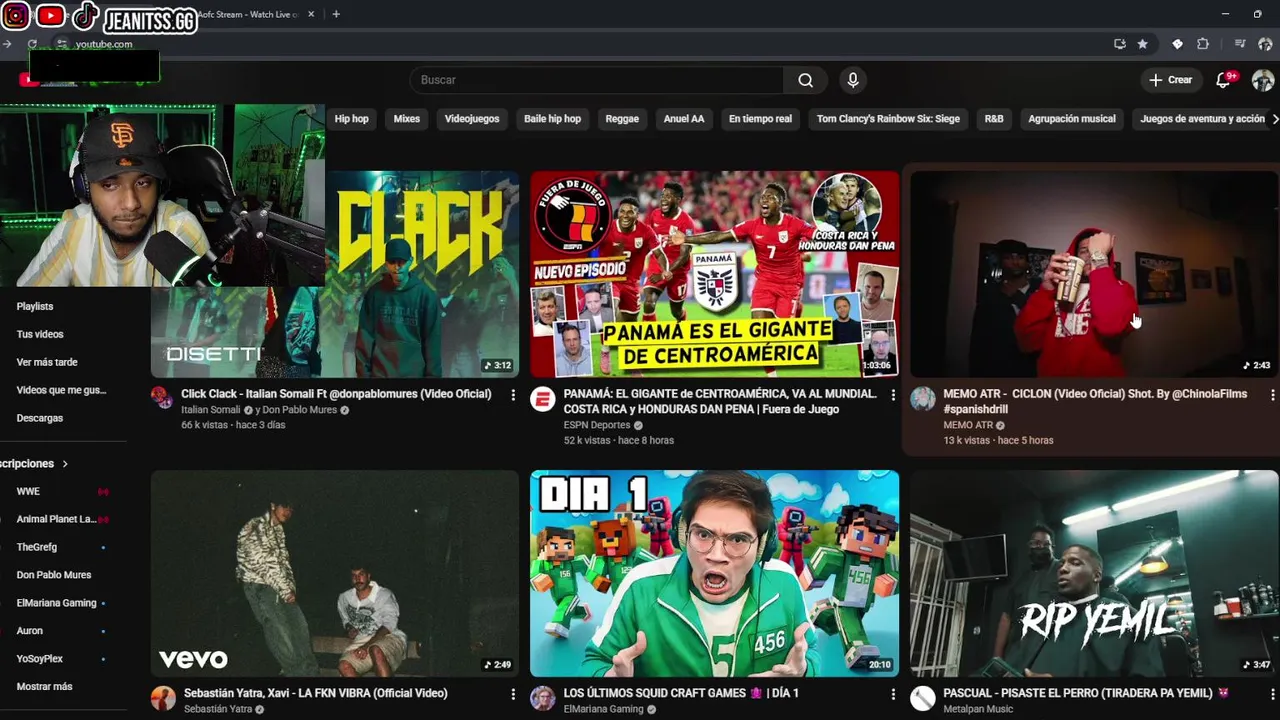The width and height of the screenshot is (1280, 720).
Task: Select Juegos de aventura y acción chip
Action: pyautogui.click(x=1202, y=119)
